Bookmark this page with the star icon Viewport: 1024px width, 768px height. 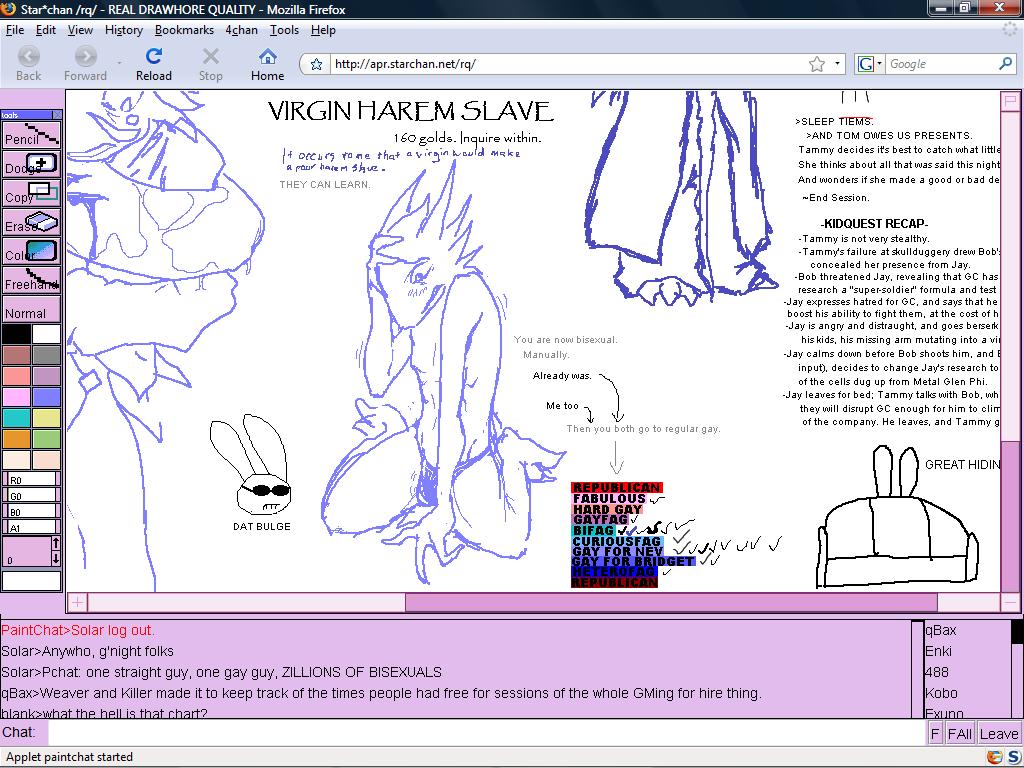pyautogui.click(x=817, y=64)
